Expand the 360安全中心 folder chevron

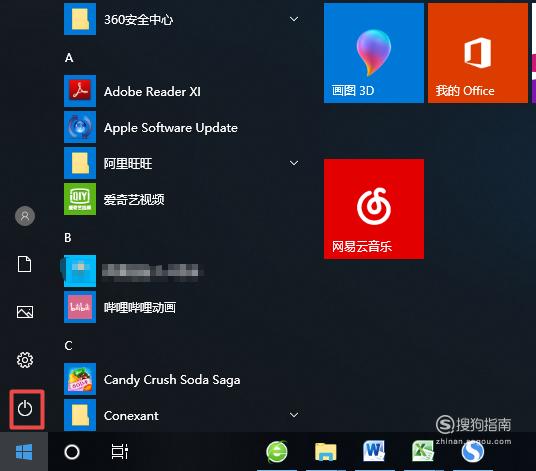(294, 19)
